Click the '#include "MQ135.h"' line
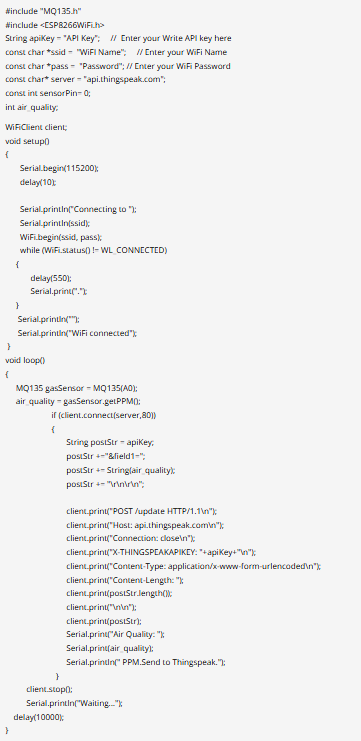Image resolution: width=361 pixels, height=741 pixels. click(40, 11)
